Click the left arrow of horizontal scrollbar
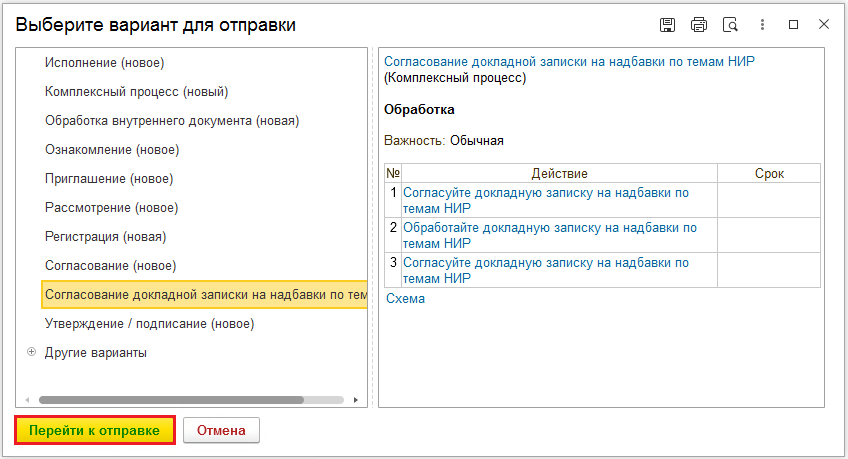848x459 pixels. point(27,400)
